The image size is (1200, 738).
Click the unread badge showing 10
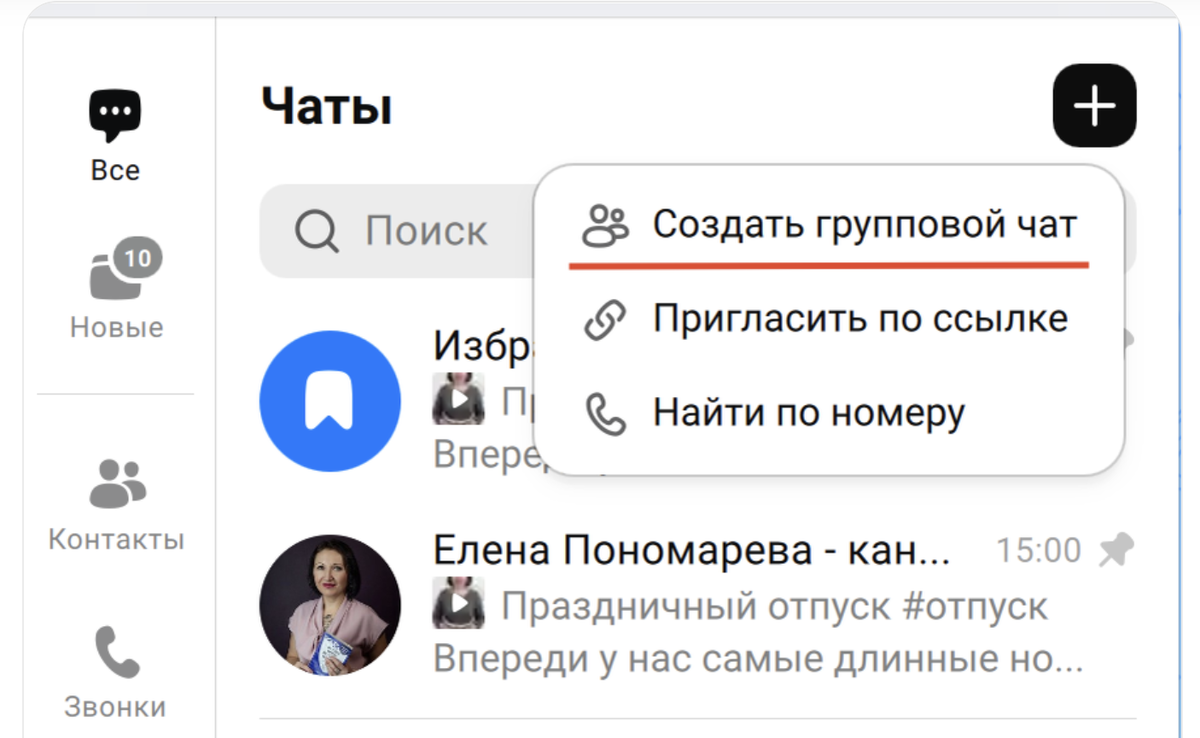coord(138,257)
